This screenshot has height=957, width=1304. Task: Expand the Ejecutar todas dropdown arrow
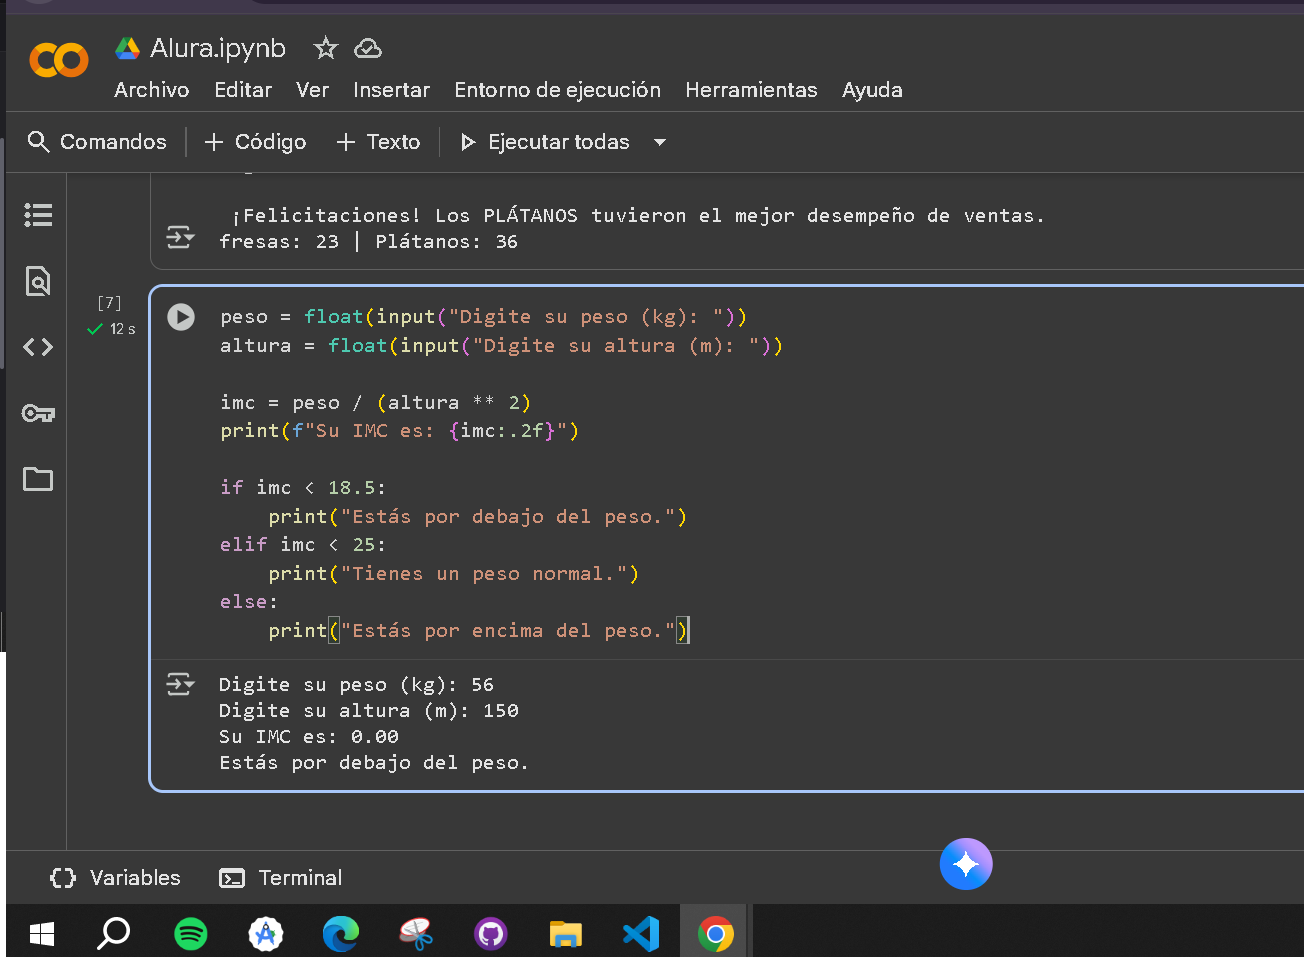(x=660, y=142)
